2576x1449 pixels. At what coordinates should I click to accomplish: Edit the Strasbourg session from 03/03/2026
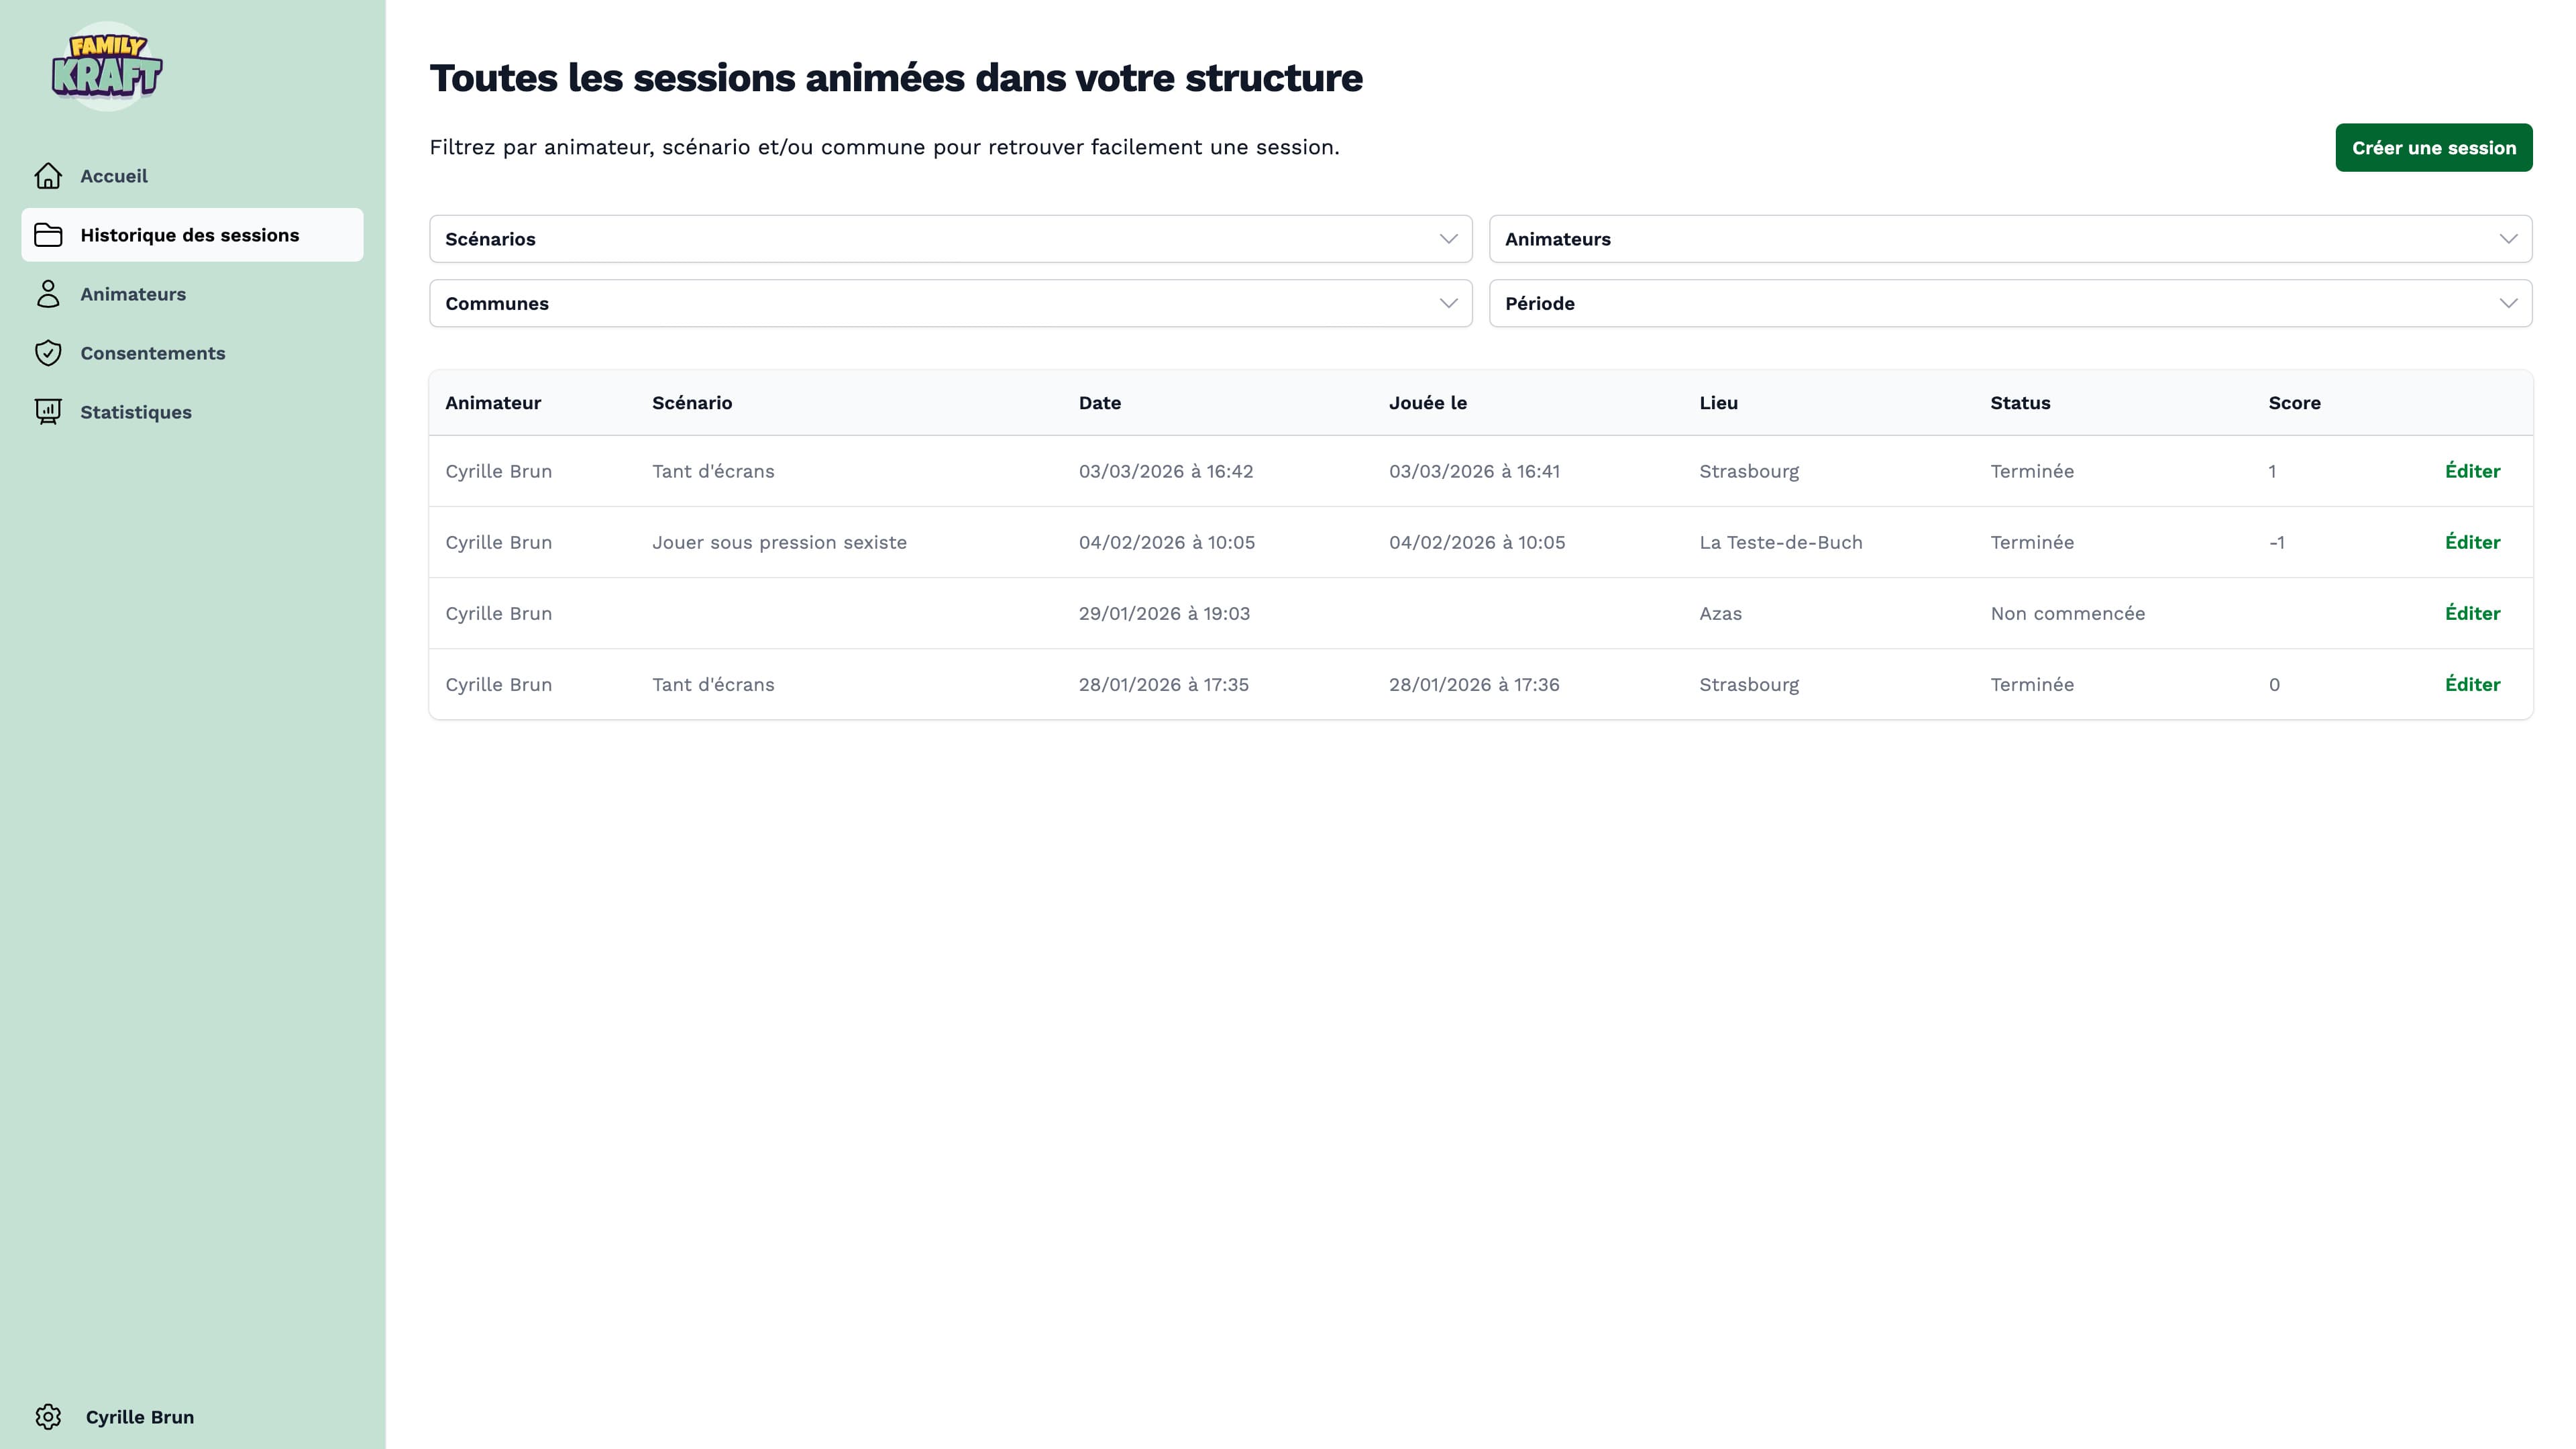click(x=2472, y=471)
